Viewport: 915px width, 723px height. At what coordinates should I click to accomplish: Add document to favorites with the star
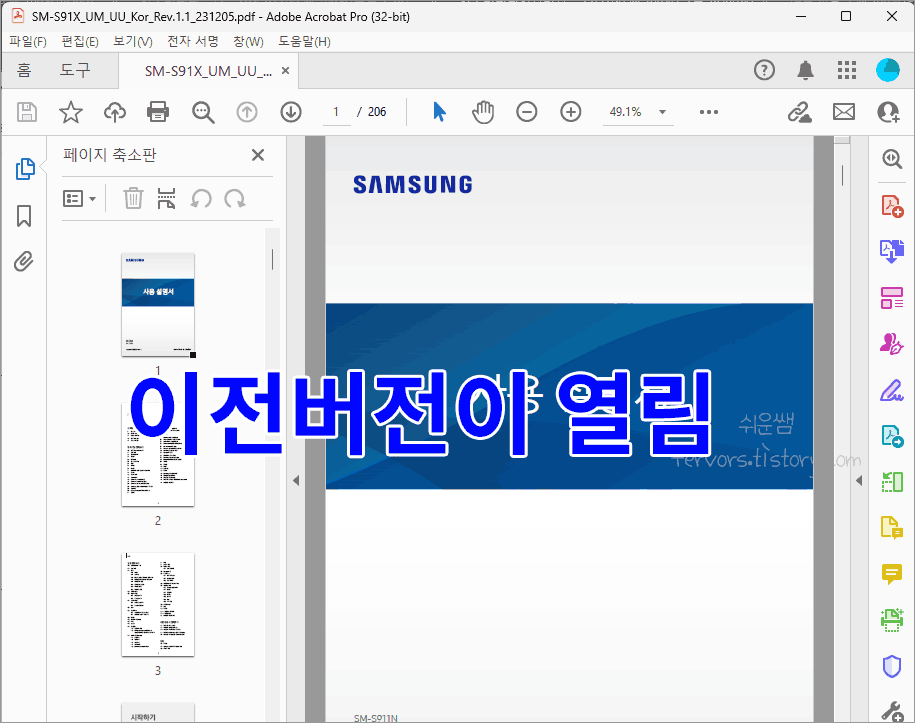[70, 111]
